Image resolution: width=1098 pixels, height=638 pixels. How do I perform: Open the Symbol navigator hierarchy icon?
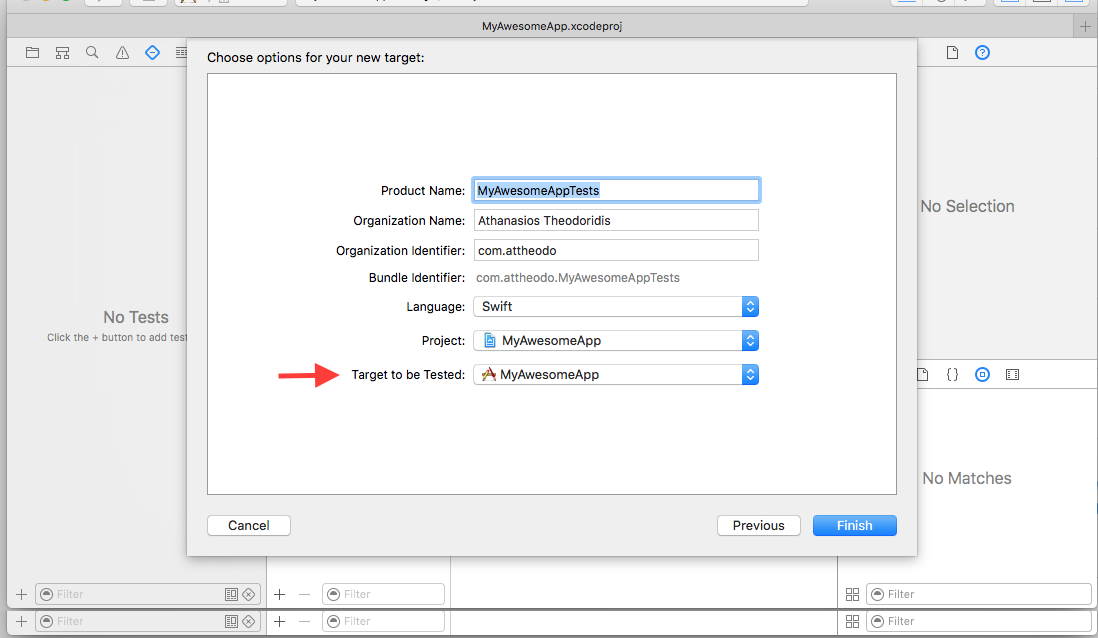[62, 53]
